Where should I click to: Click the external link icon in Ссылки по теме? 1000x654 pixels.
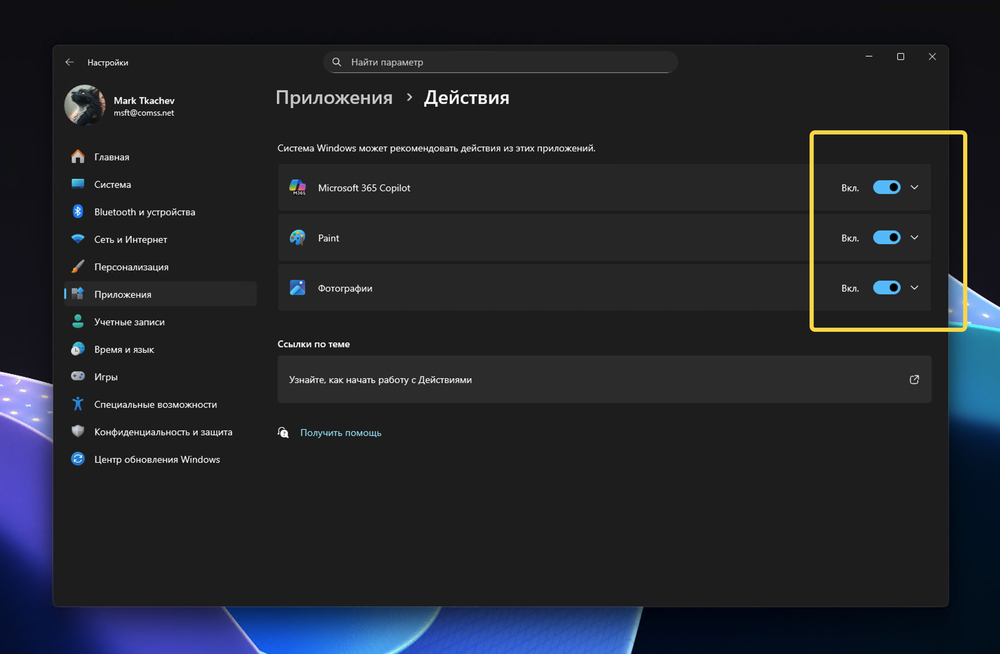914,380
